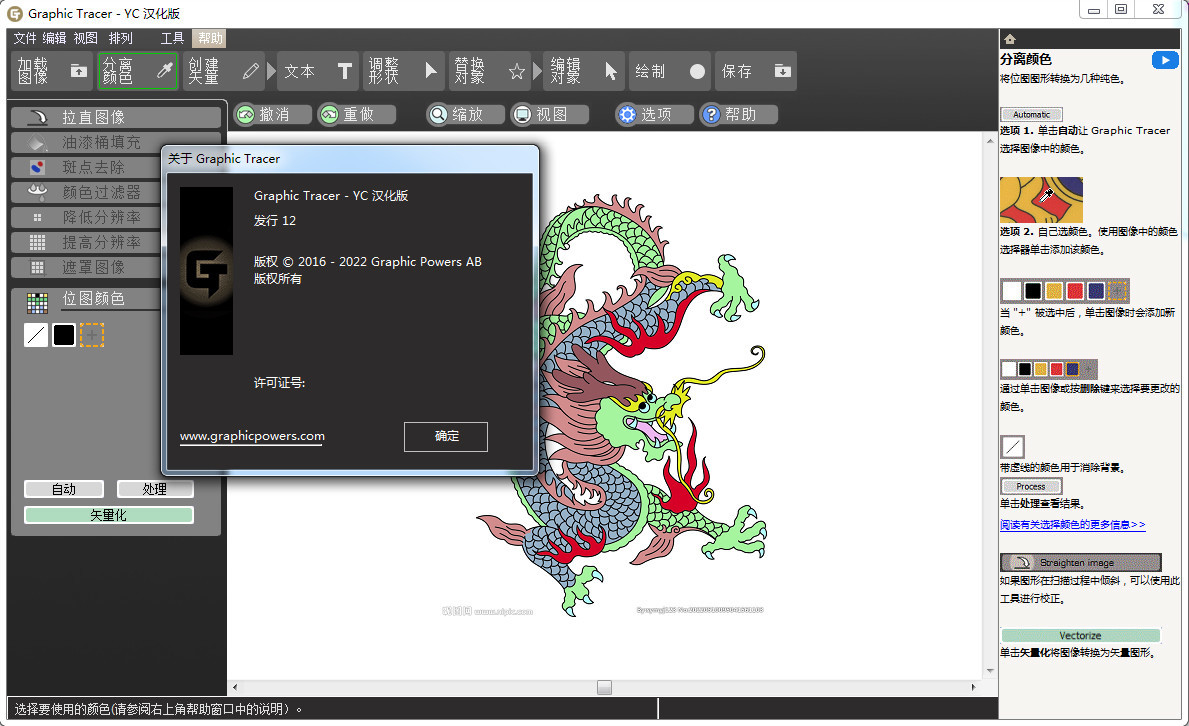Select the 油漆桶填充 tool
The image size is (1189, 726).
point(86,143)
